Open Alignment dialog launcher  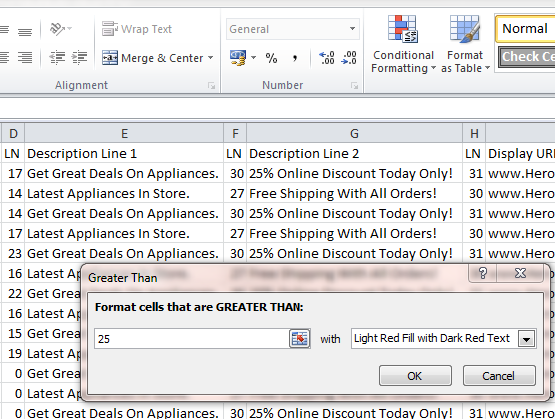(212, 86)
